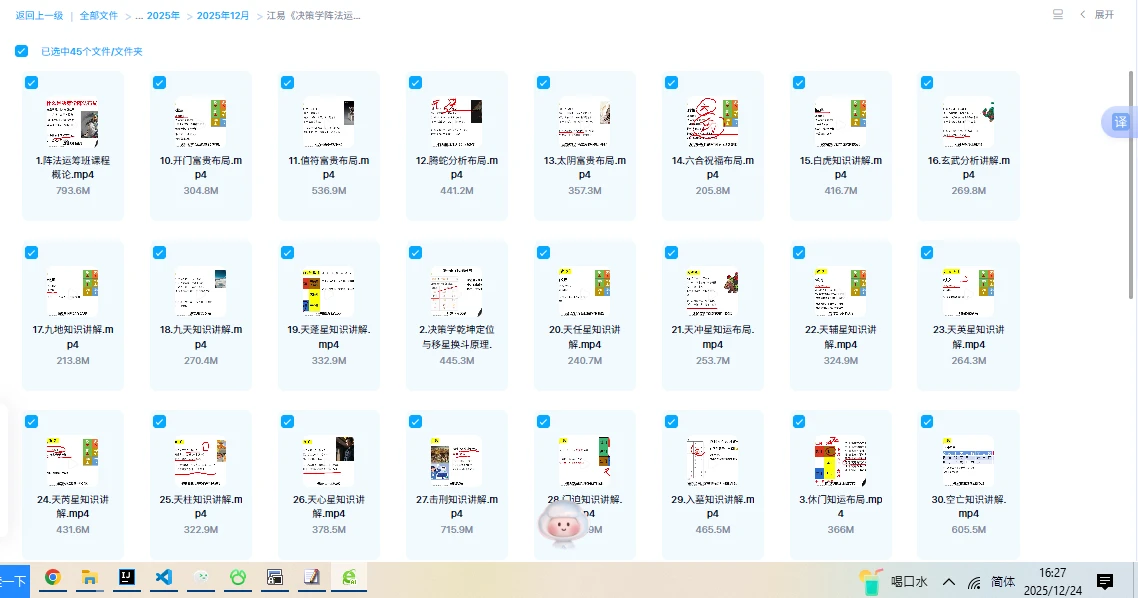Uncheck the select-all 45 files checkbox
1138x598 pixels.
tap(22, 51)
